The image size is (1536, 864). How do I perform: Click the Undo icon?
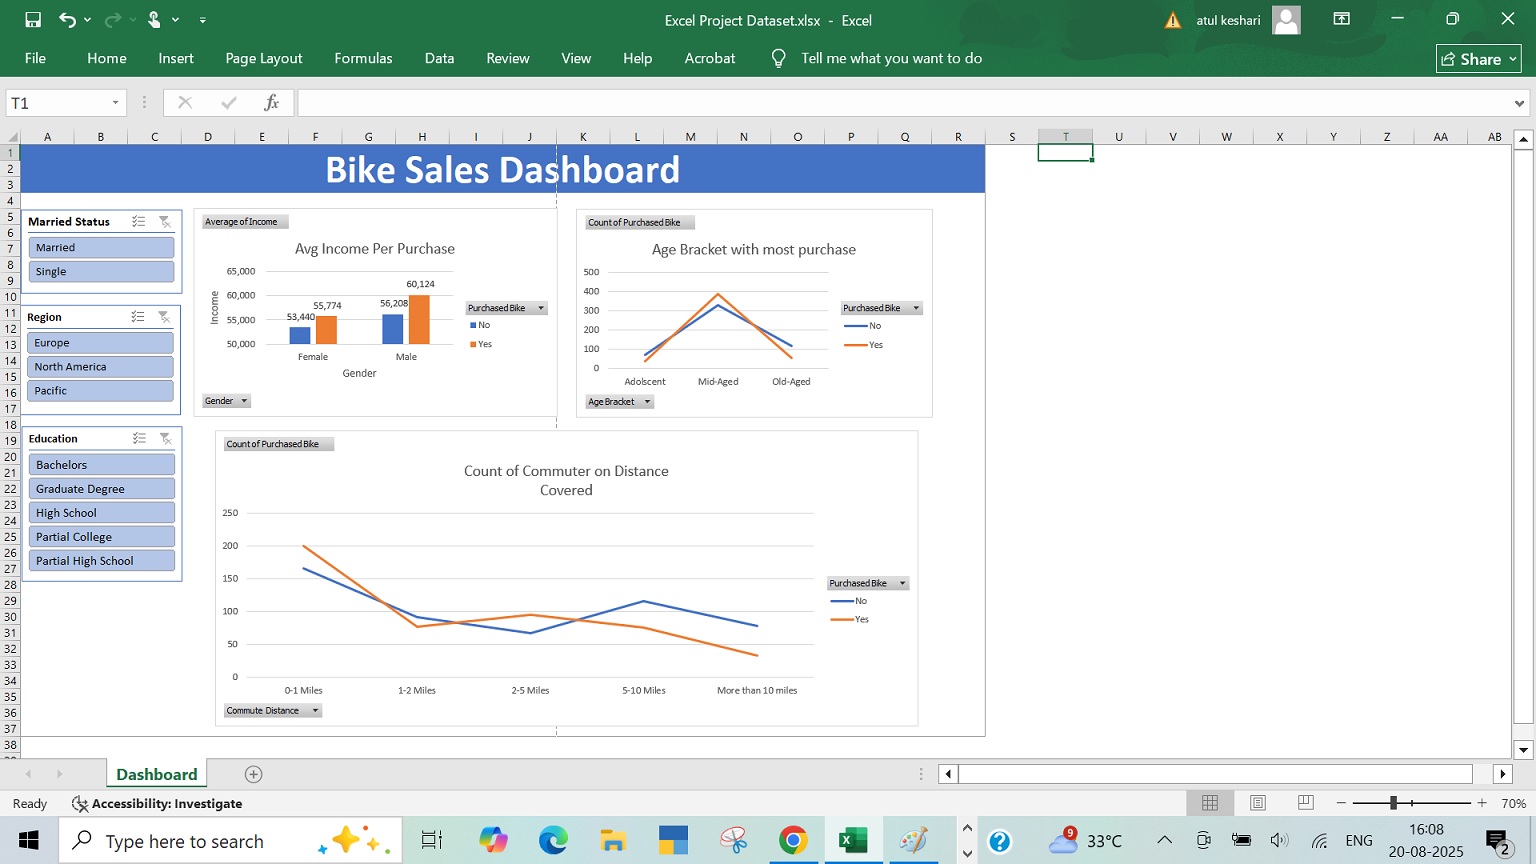(67, 20)
